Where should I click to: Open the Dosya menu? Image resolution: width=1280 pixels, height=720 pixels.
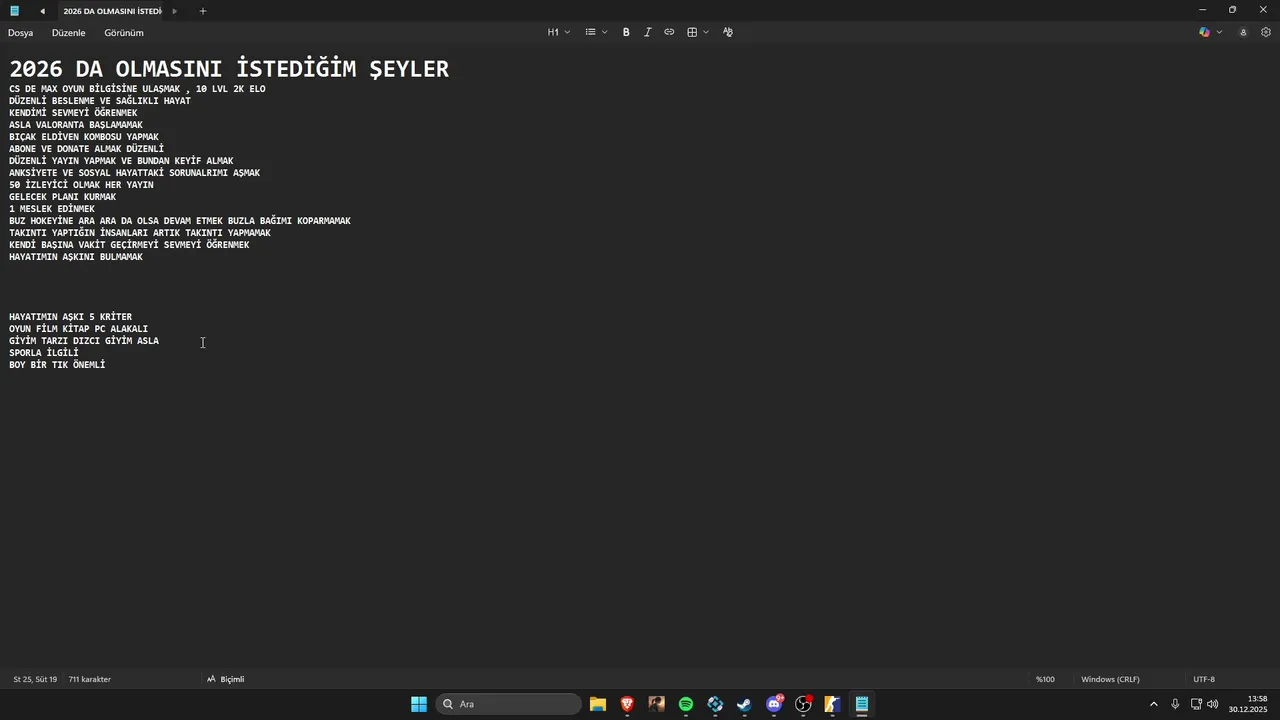coord(21,33)
